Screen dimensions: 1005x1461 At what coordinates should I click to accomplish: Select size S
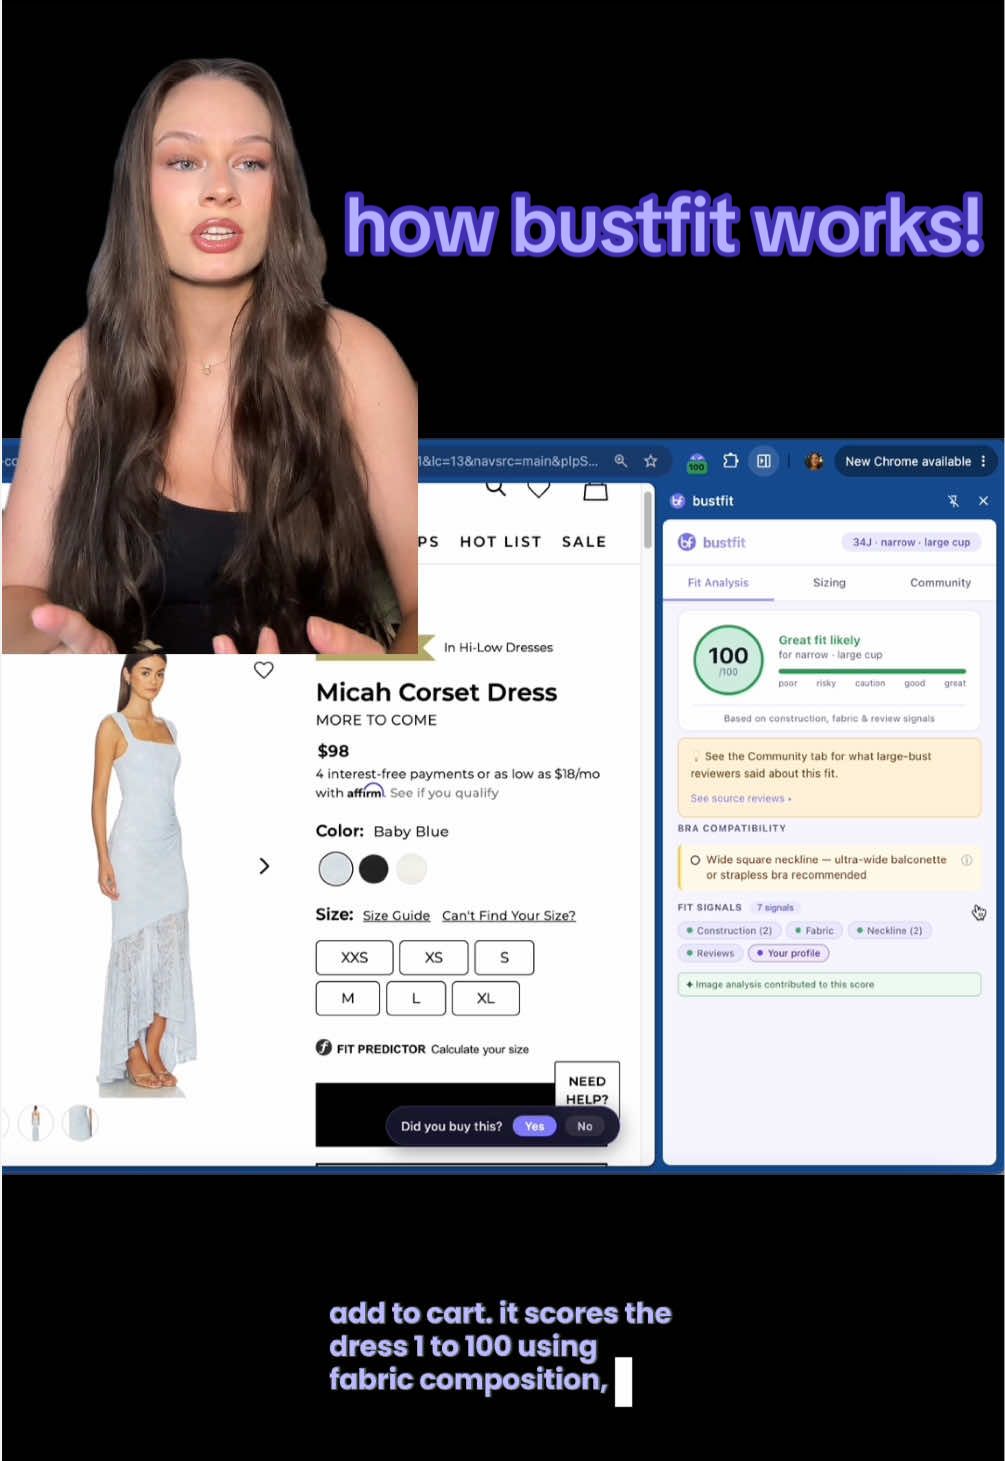(504, 957)
